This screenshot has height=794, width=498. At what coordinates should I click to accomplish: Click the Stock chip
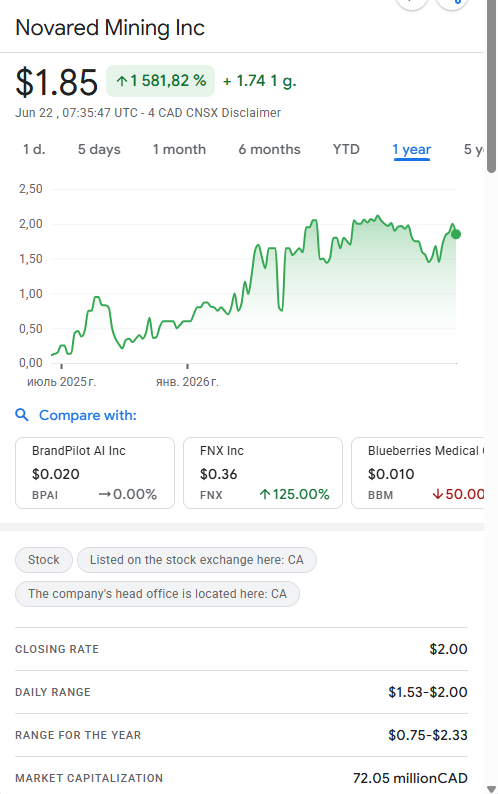point(44,560)
